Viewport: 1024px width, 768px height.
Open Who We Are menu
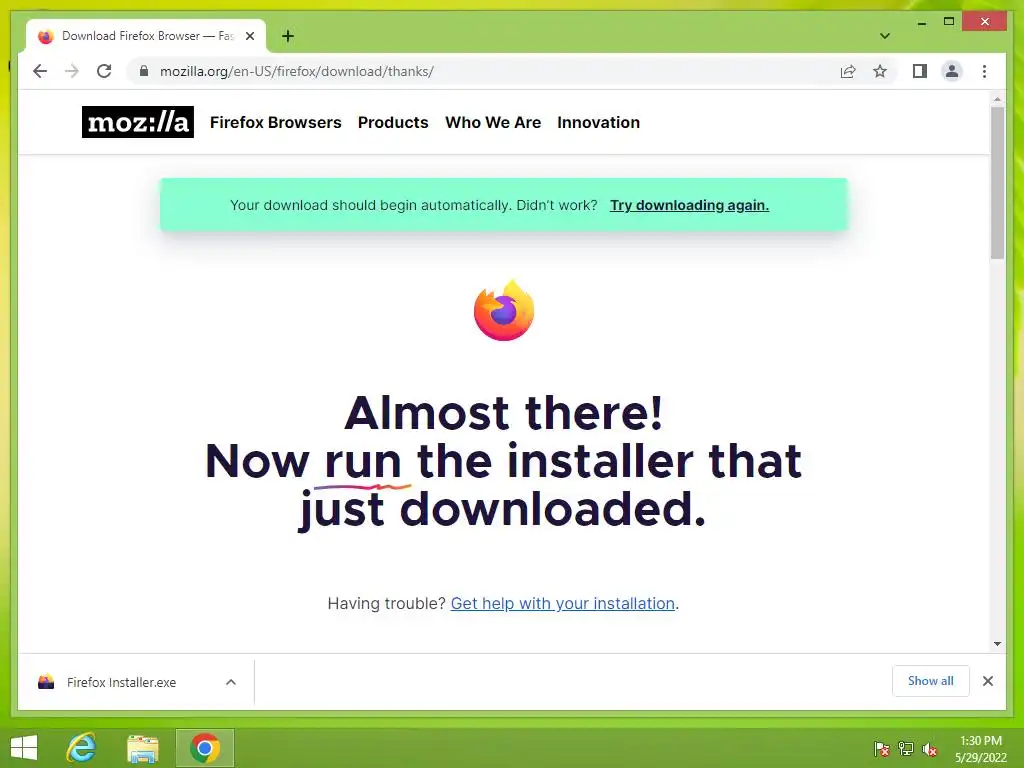click(493, 122)
